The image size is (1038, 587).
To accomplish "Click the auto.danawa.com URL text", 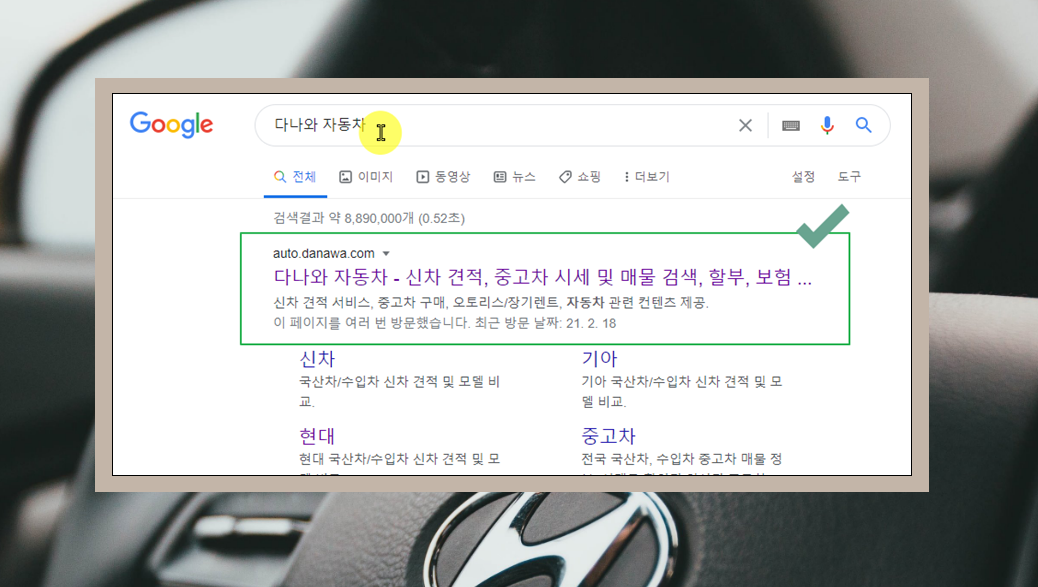I will point(324,253).
